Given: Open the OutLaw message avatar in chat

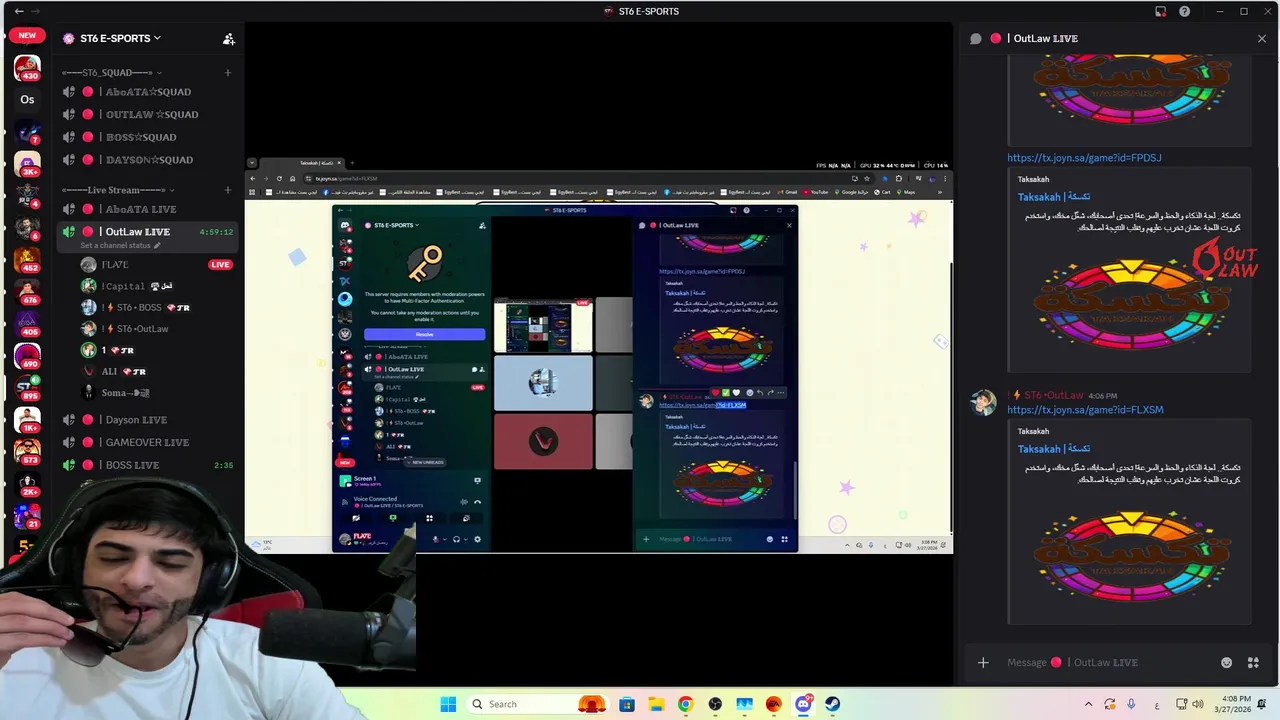Looking at the screenshot, I should tap(984, 403).
